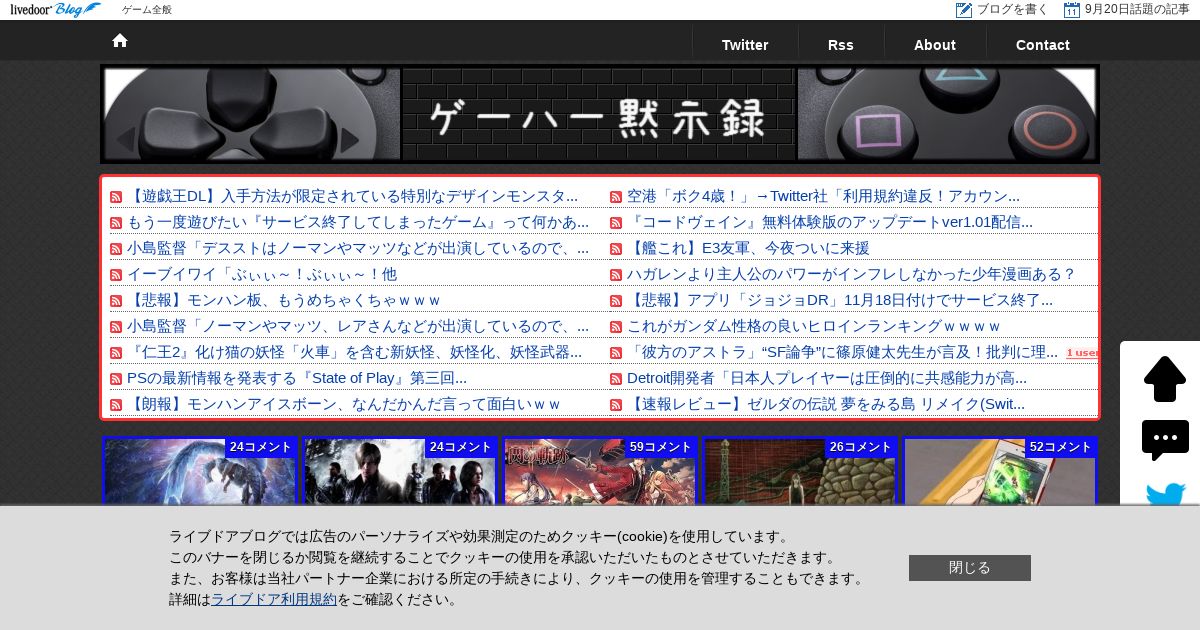
Task: Click RSS icon beside 仁王2 article
Action: 116,353
